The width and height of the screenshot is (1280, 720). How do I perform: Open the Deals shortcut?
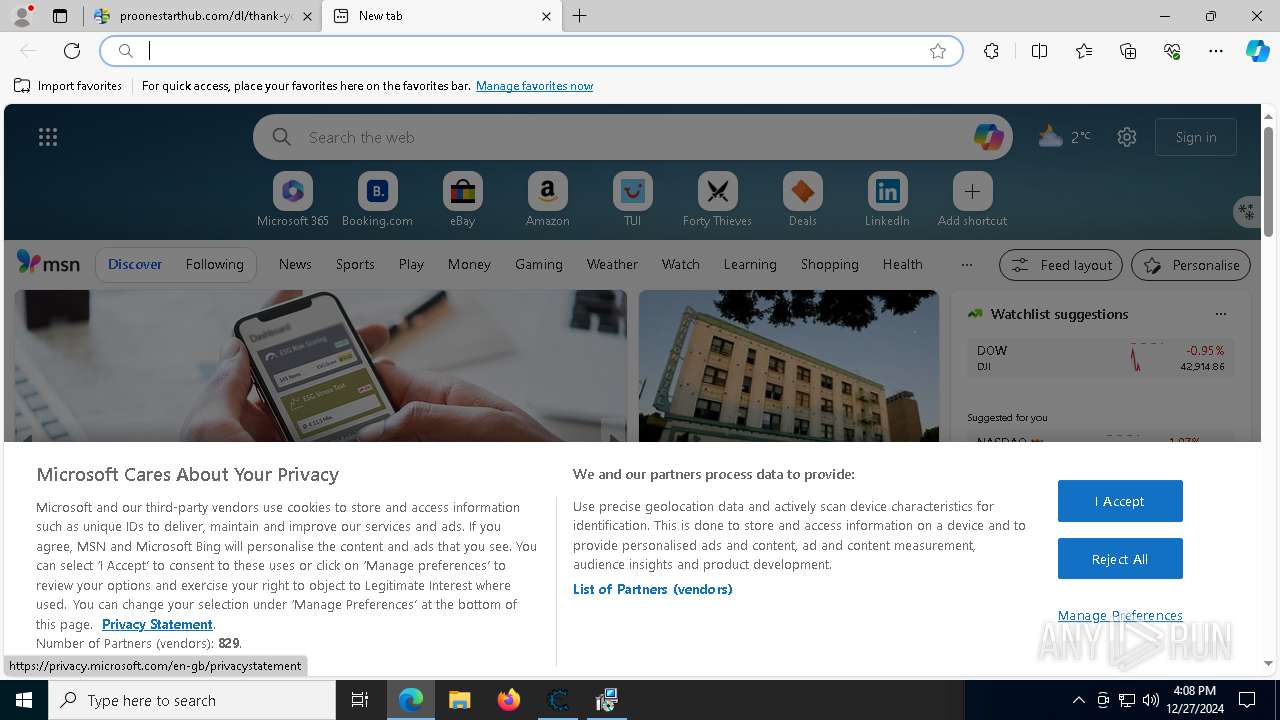point(802,200)
